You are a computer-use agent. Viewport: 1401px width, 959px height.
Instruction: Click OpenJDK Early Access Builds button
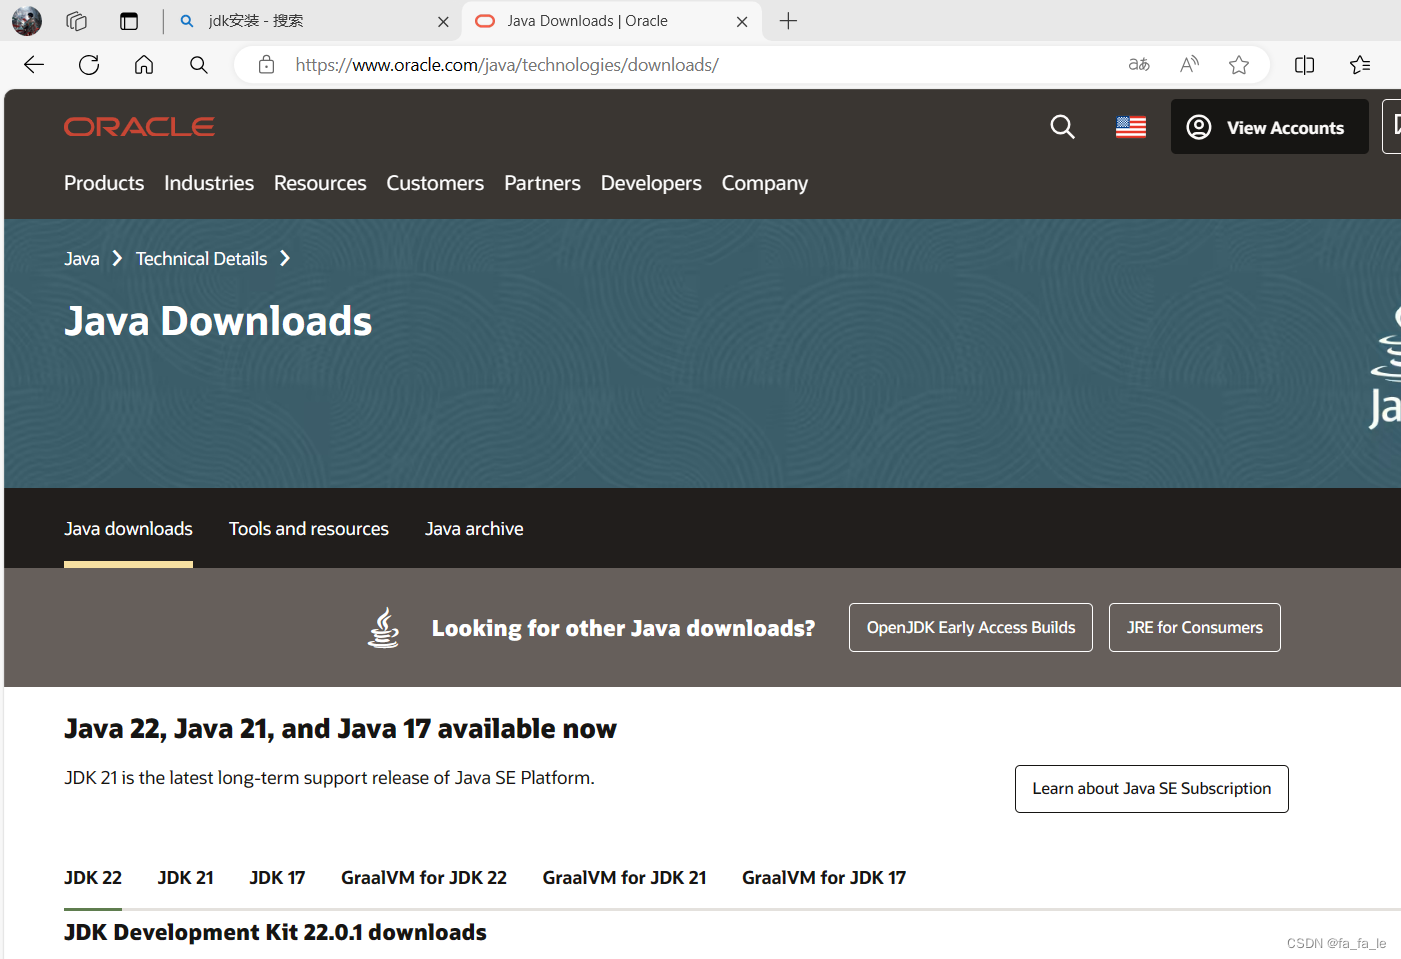click(971, 627)
